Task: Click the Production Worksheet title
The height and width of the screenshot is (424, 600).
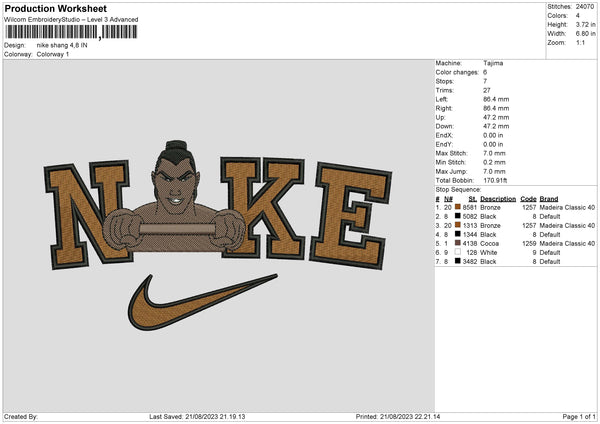Action: tap(55, 8)
